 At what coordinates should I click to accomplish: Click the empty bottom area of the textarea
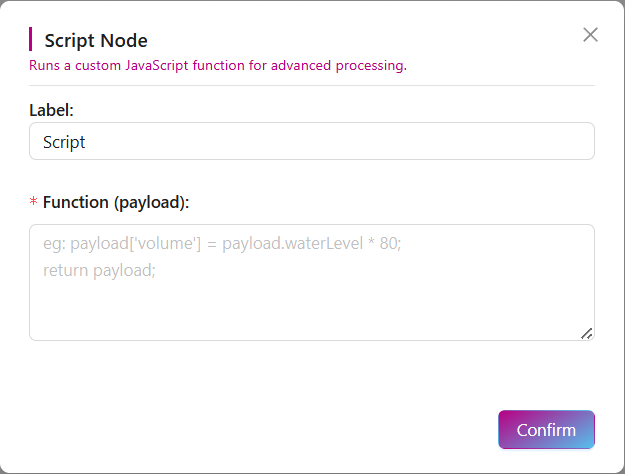(x=300, y=318)
